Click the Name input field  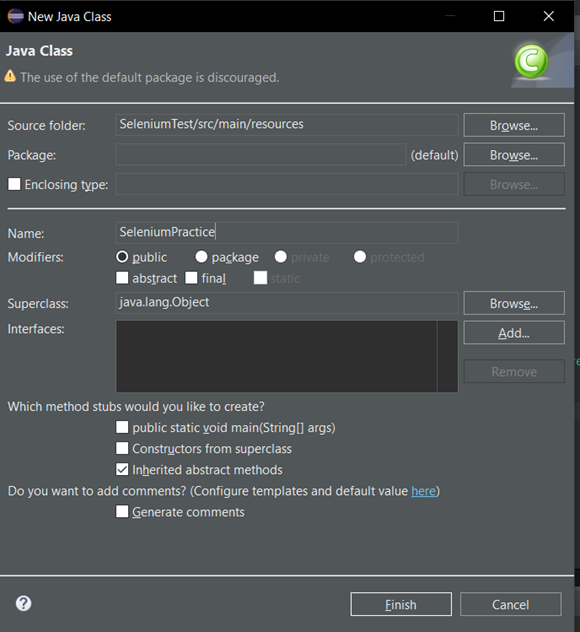point(287,233)
